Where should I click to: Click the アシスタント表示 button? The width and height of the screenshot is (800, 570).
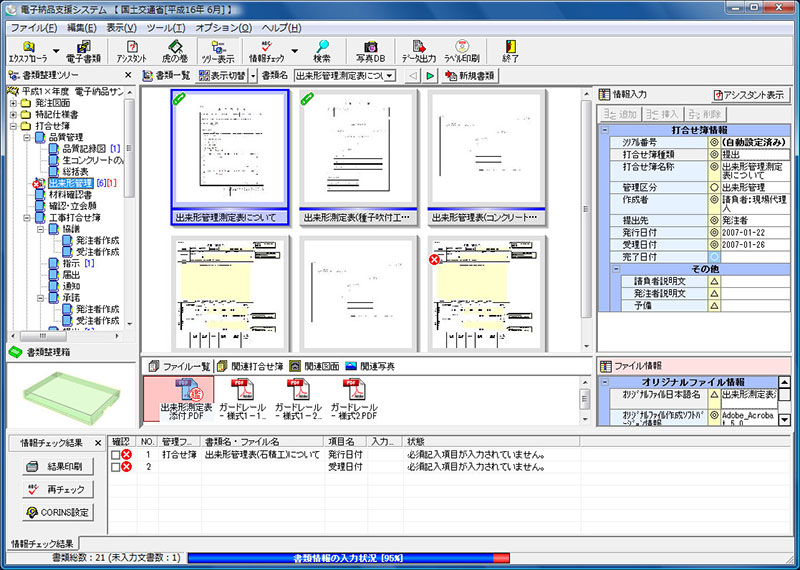pos(750,95)
